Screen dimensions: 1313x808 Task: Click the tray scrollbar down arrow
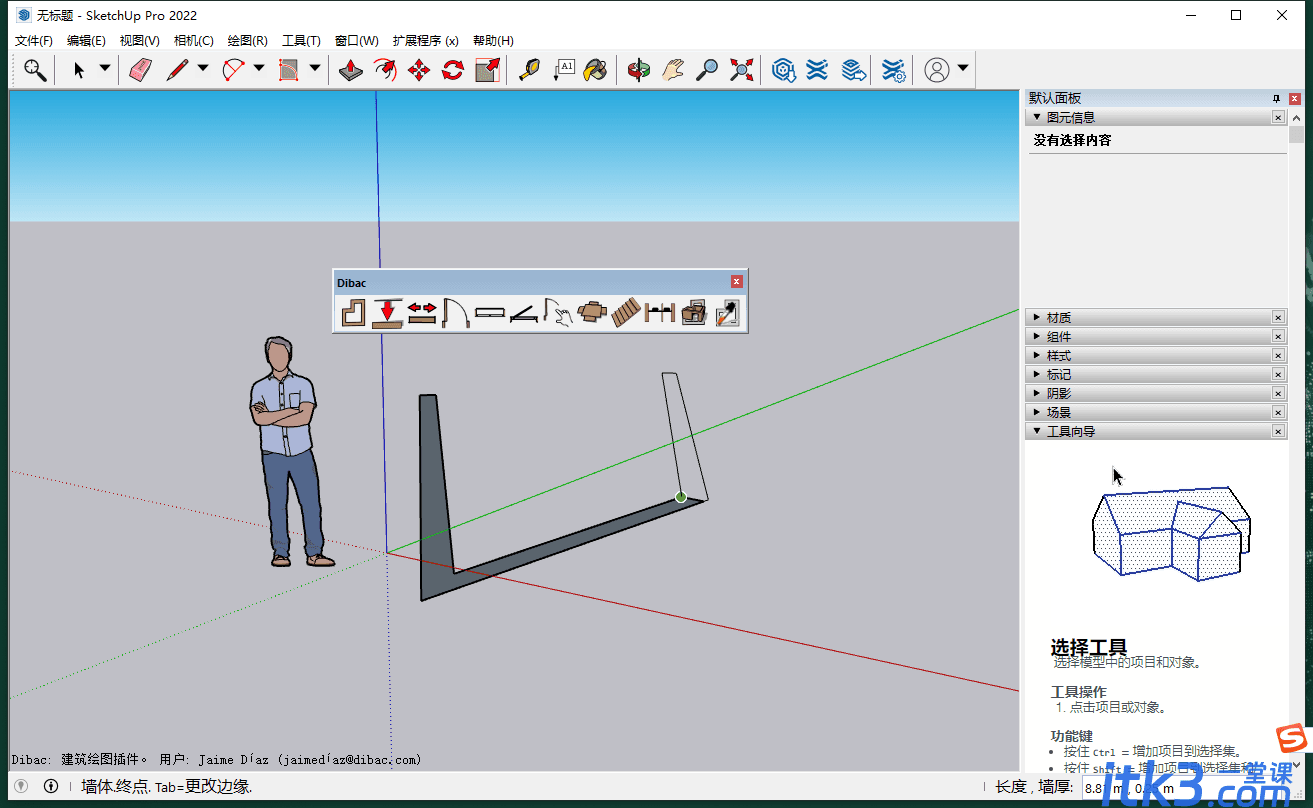tap(1297, 763)
